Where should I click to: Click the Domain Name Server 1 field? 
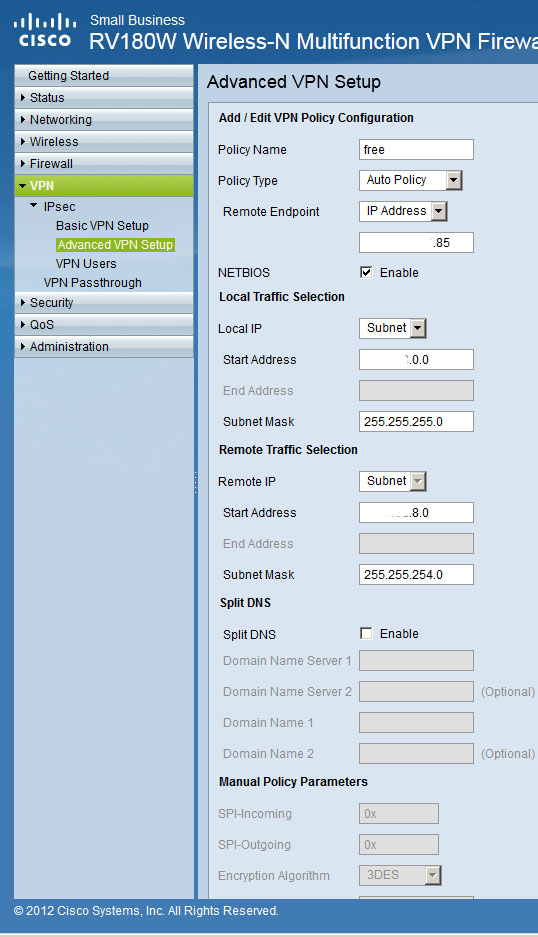tap(416, 661)
